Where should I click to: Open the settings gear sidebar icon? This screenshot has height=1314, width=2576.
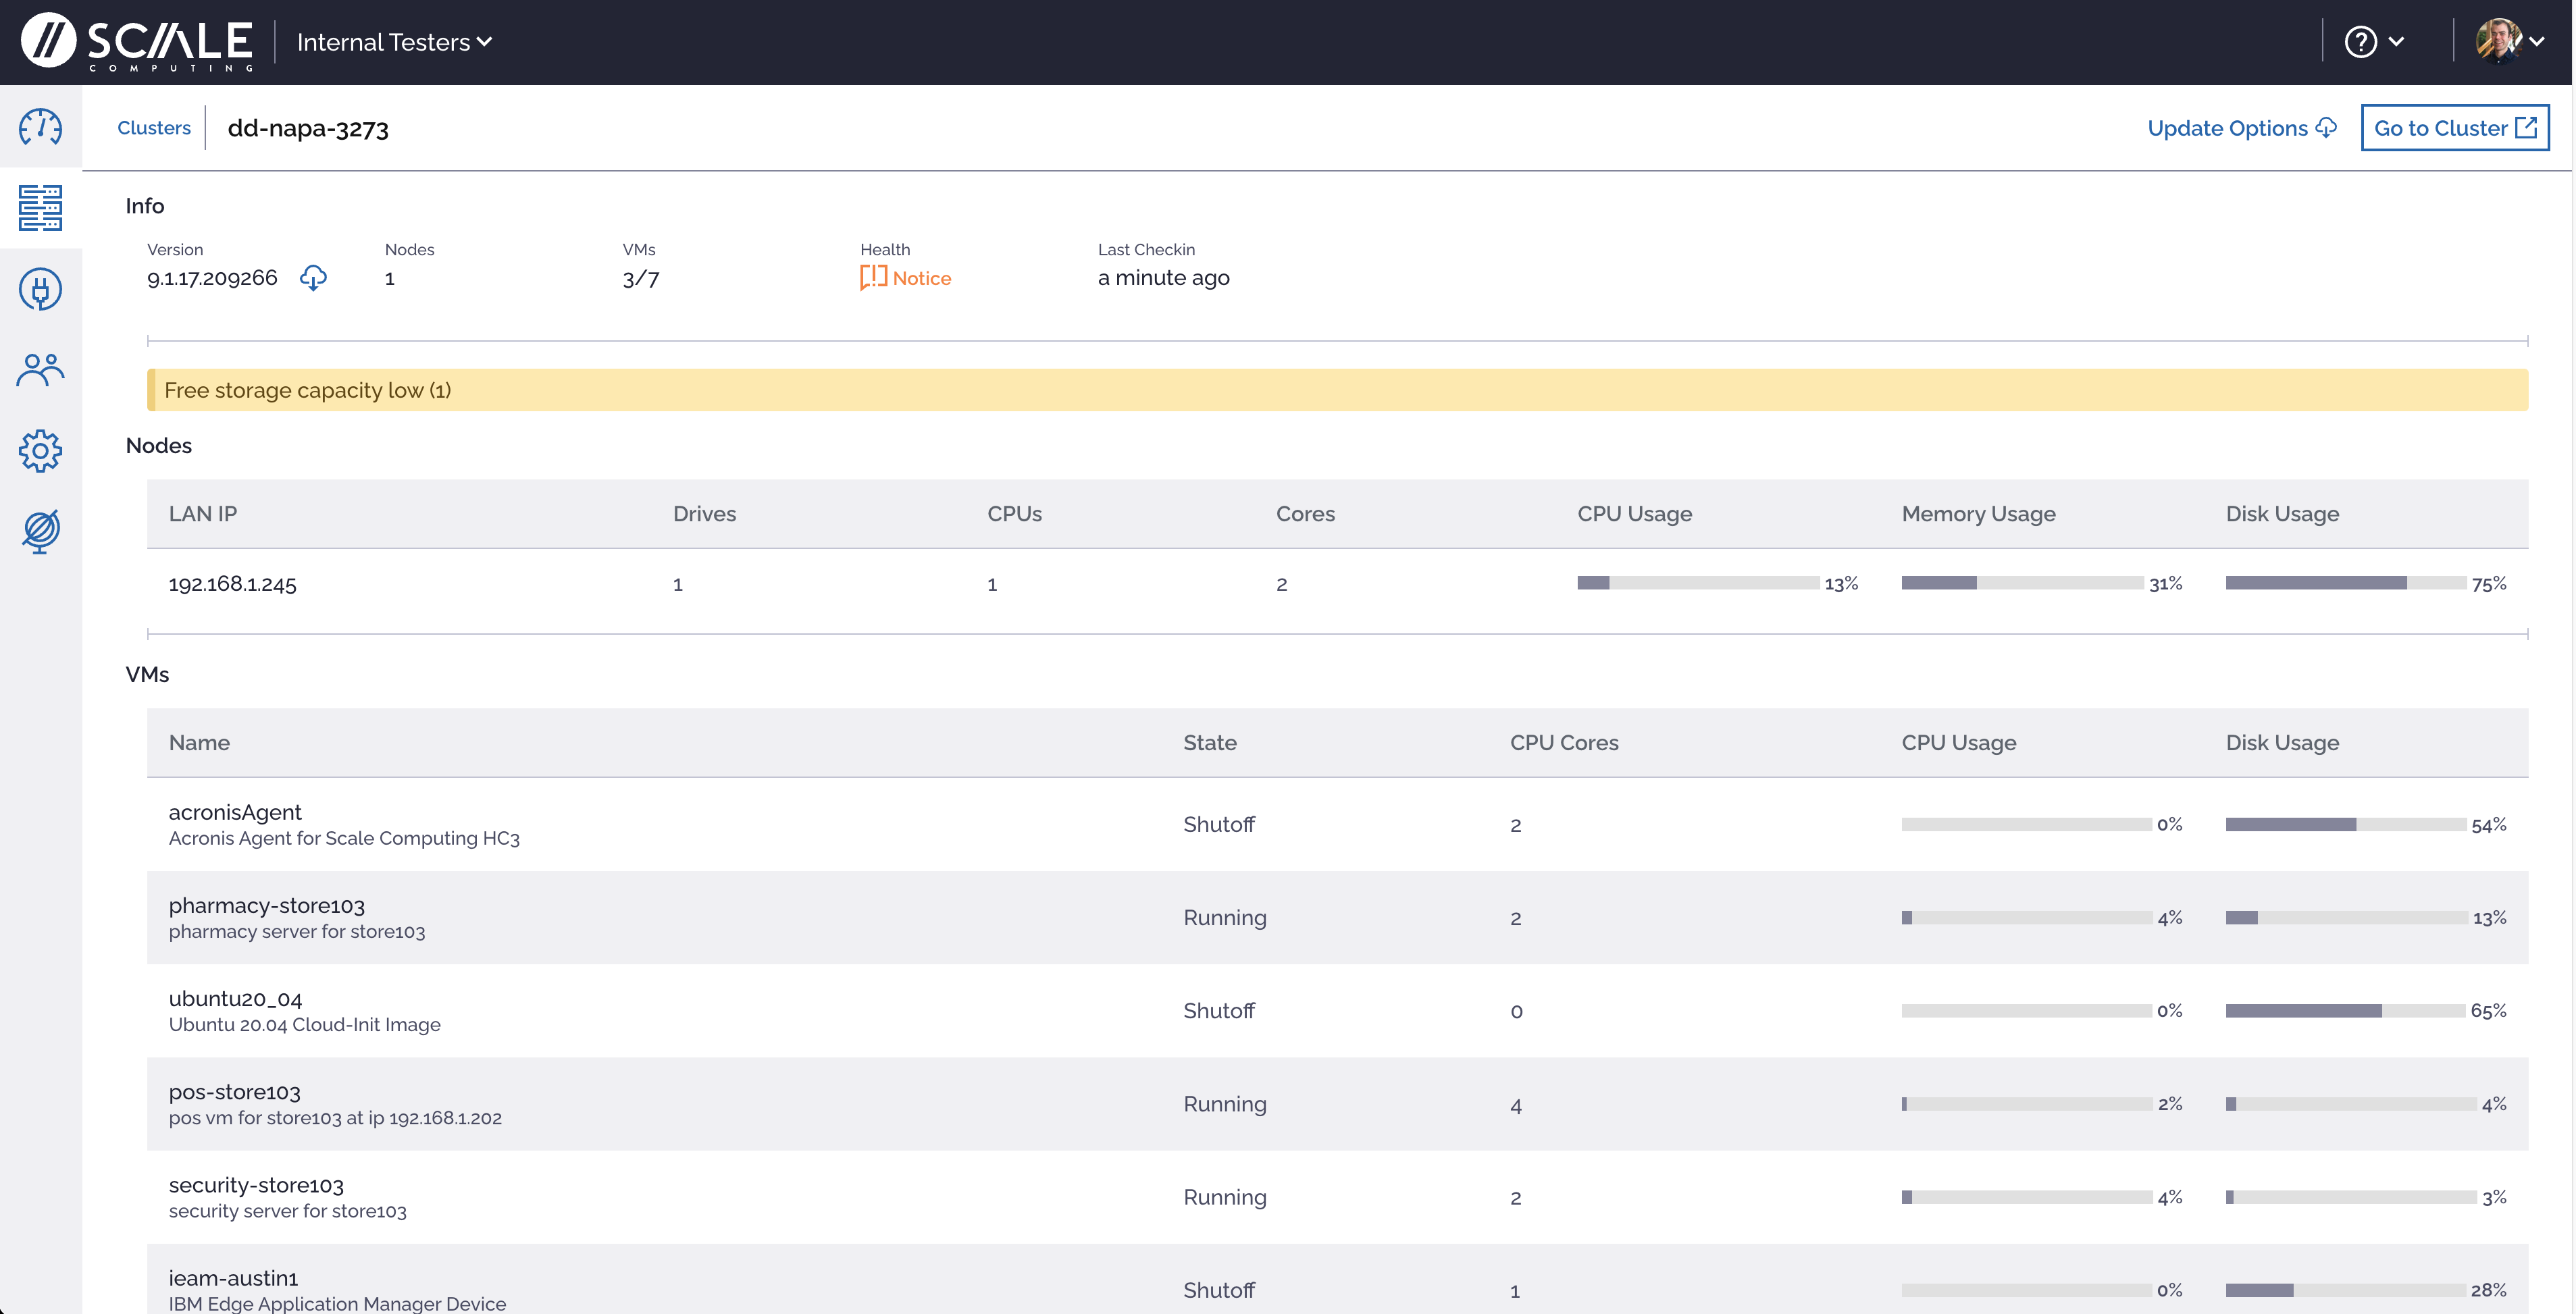coord(40,451)
